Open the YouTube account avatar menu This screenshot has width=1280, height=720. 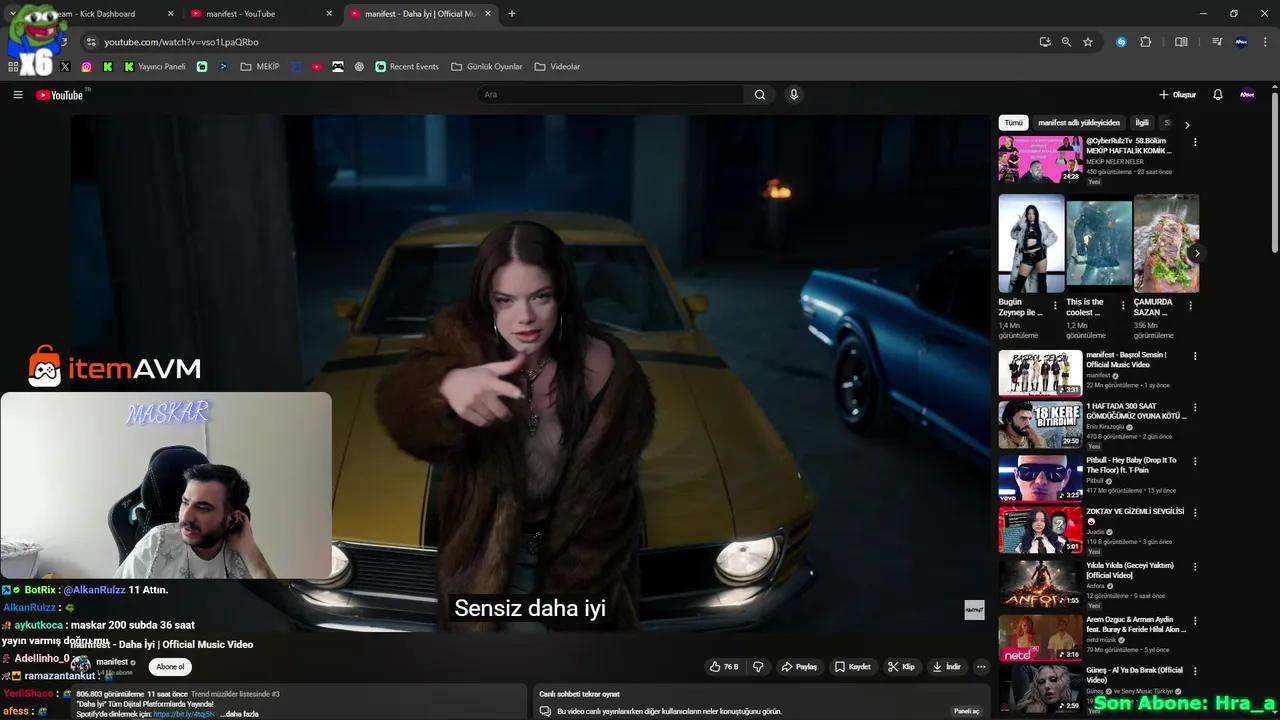1247,95
